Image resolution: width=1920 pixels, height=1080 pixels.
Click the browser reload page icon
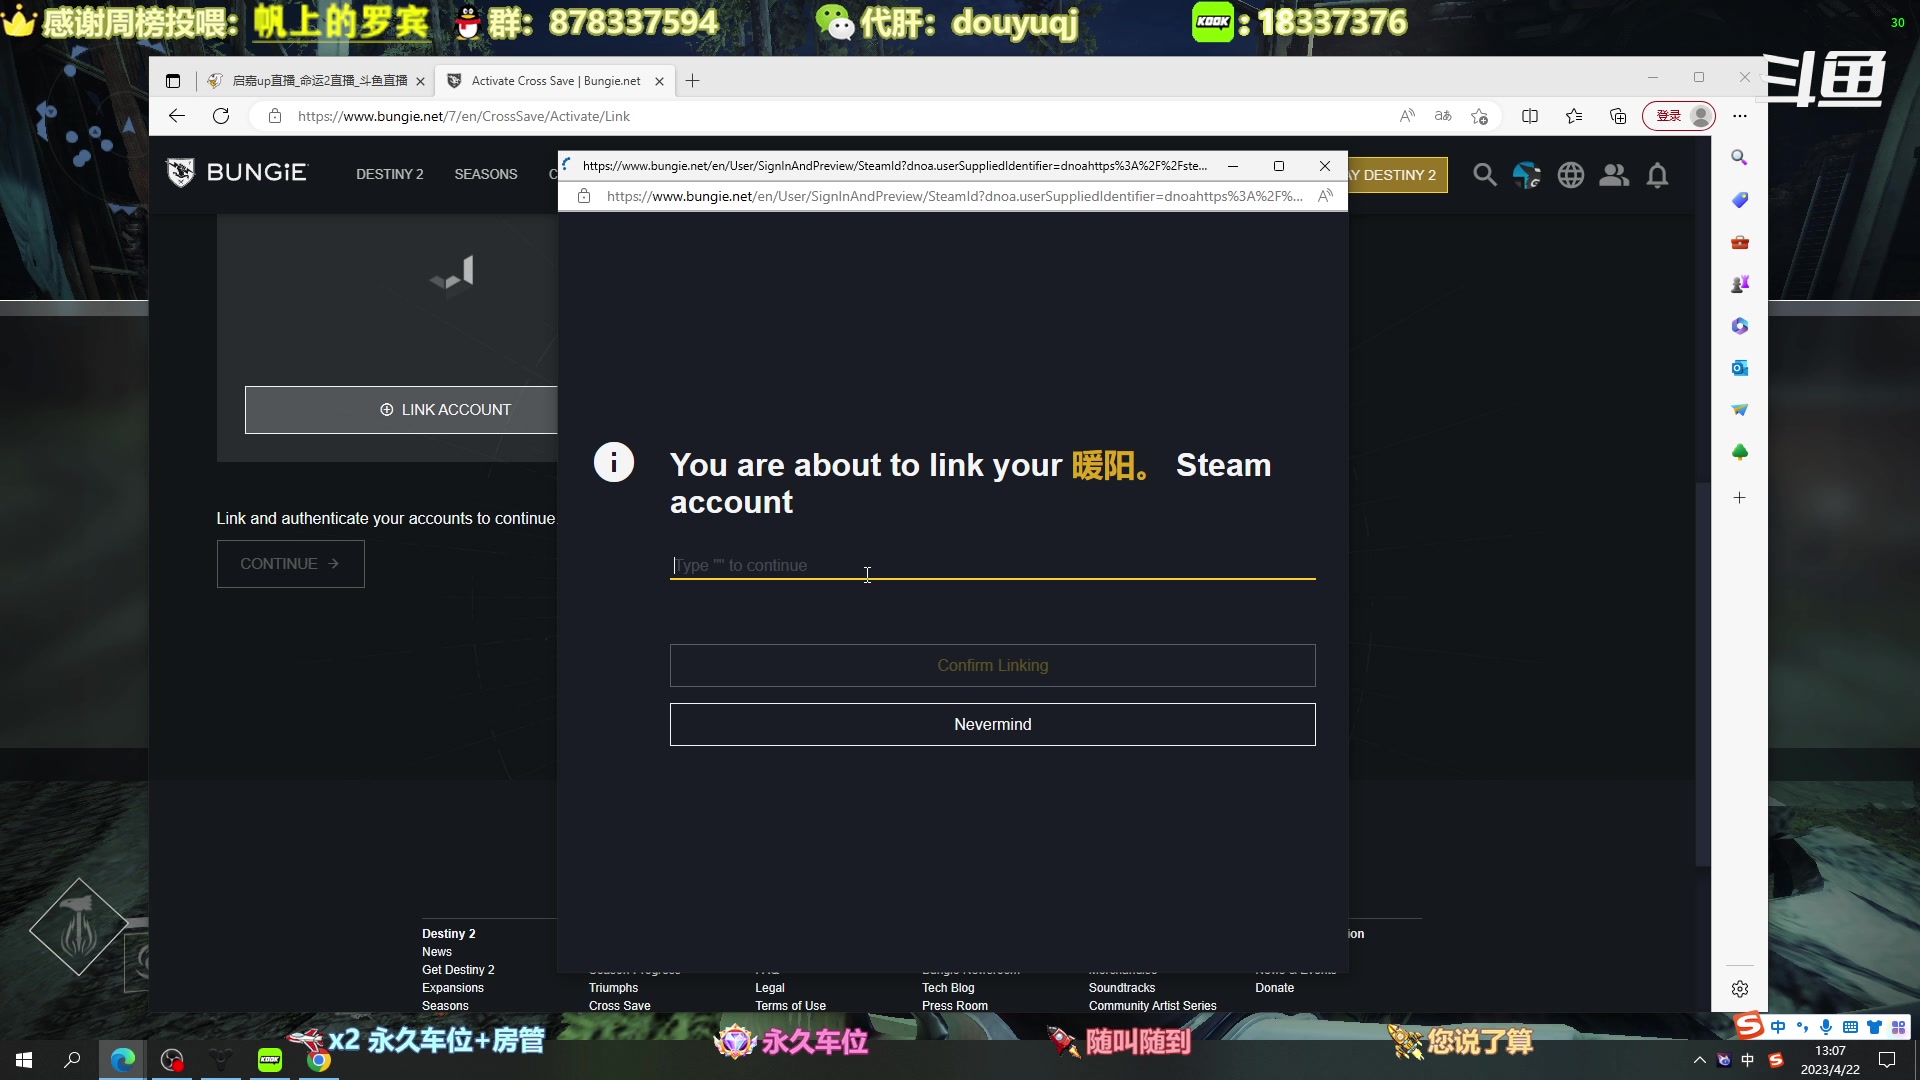(220, 116)
